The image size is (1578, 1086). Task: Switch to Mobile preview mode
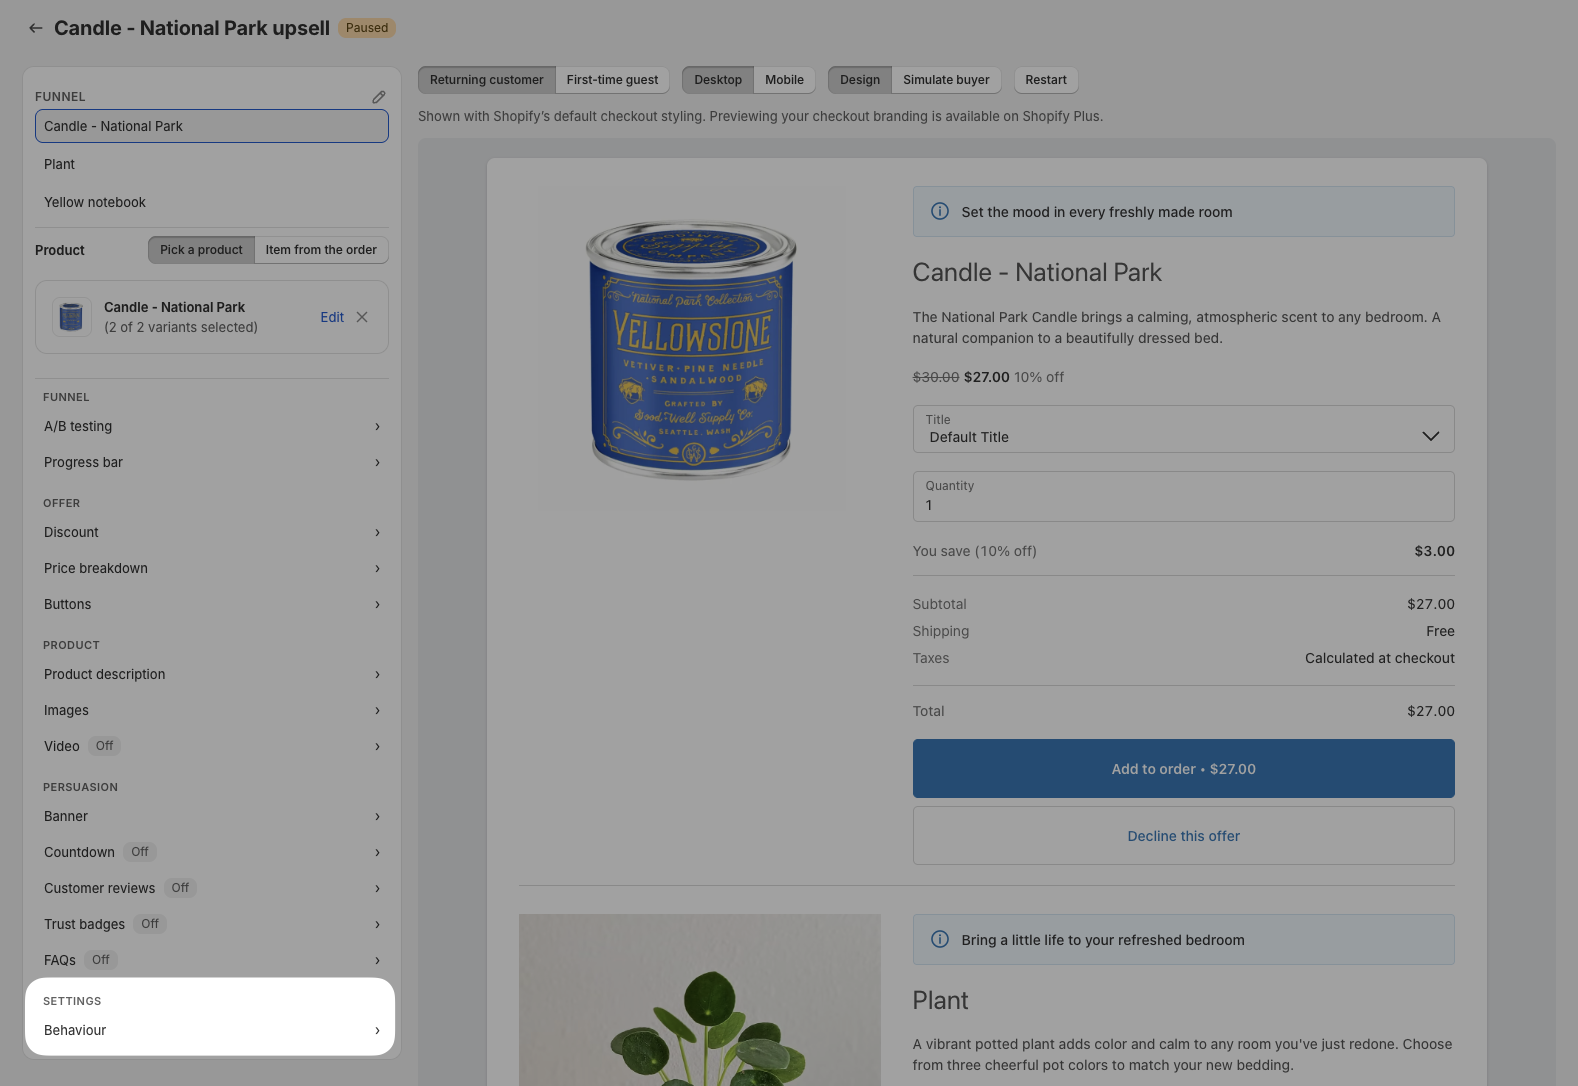(784, 80)
